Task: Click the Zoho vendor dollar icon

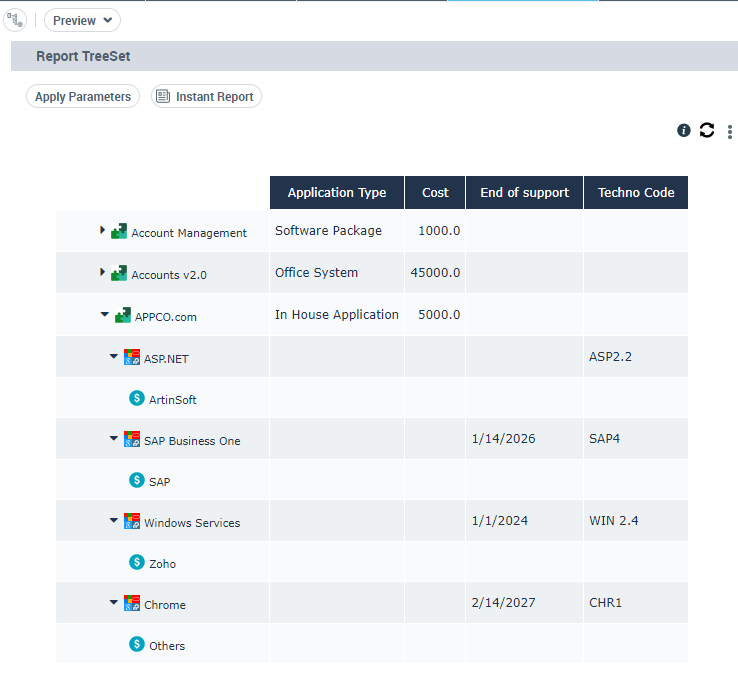Action: [x=137, y=562]
